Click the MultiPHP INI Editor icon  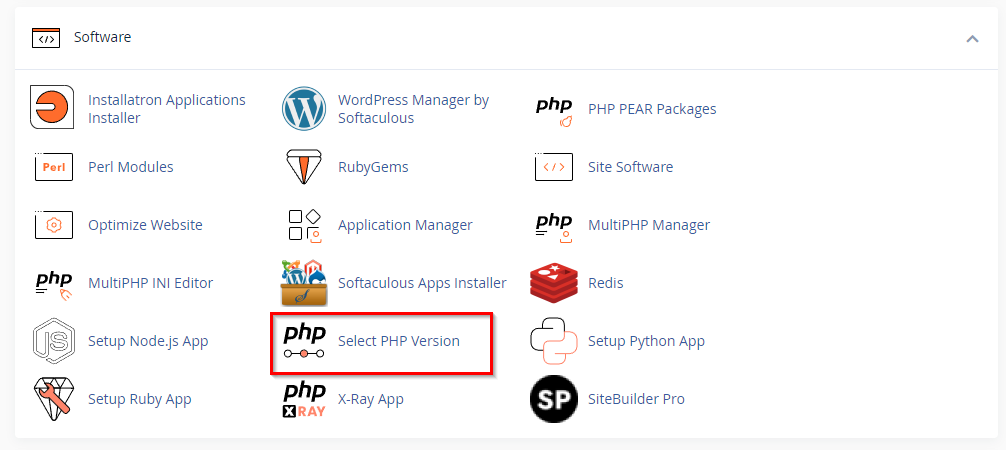point(54,286)
